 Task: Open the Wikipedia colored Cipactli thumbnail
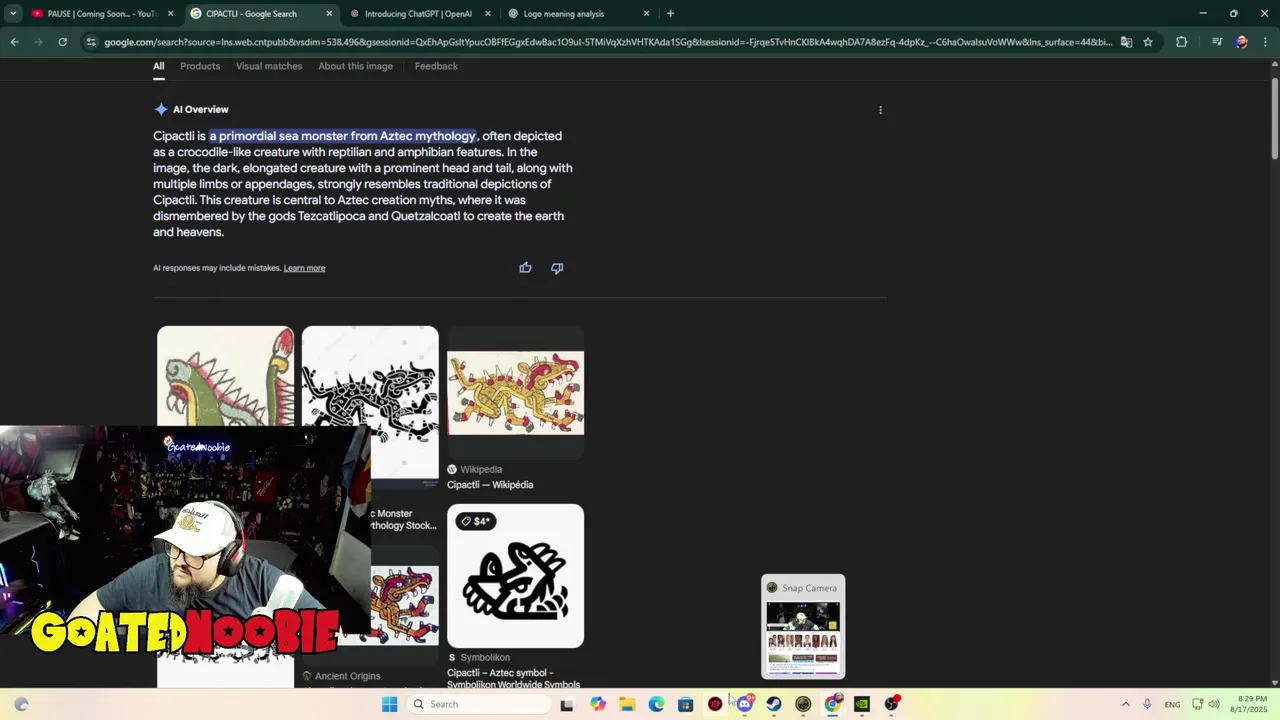pos(515,393)
